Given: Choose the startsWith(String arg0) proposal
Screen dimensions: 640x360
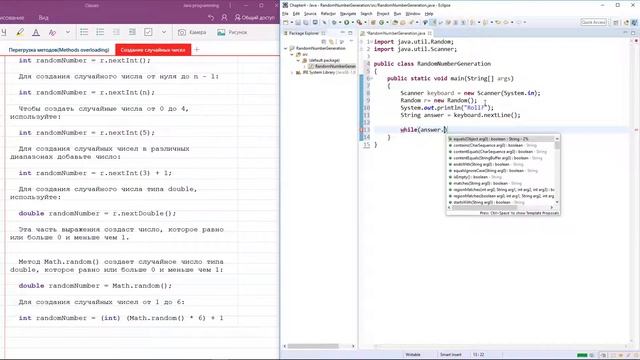Looking at the screenshot, I should tap(500, 202).
